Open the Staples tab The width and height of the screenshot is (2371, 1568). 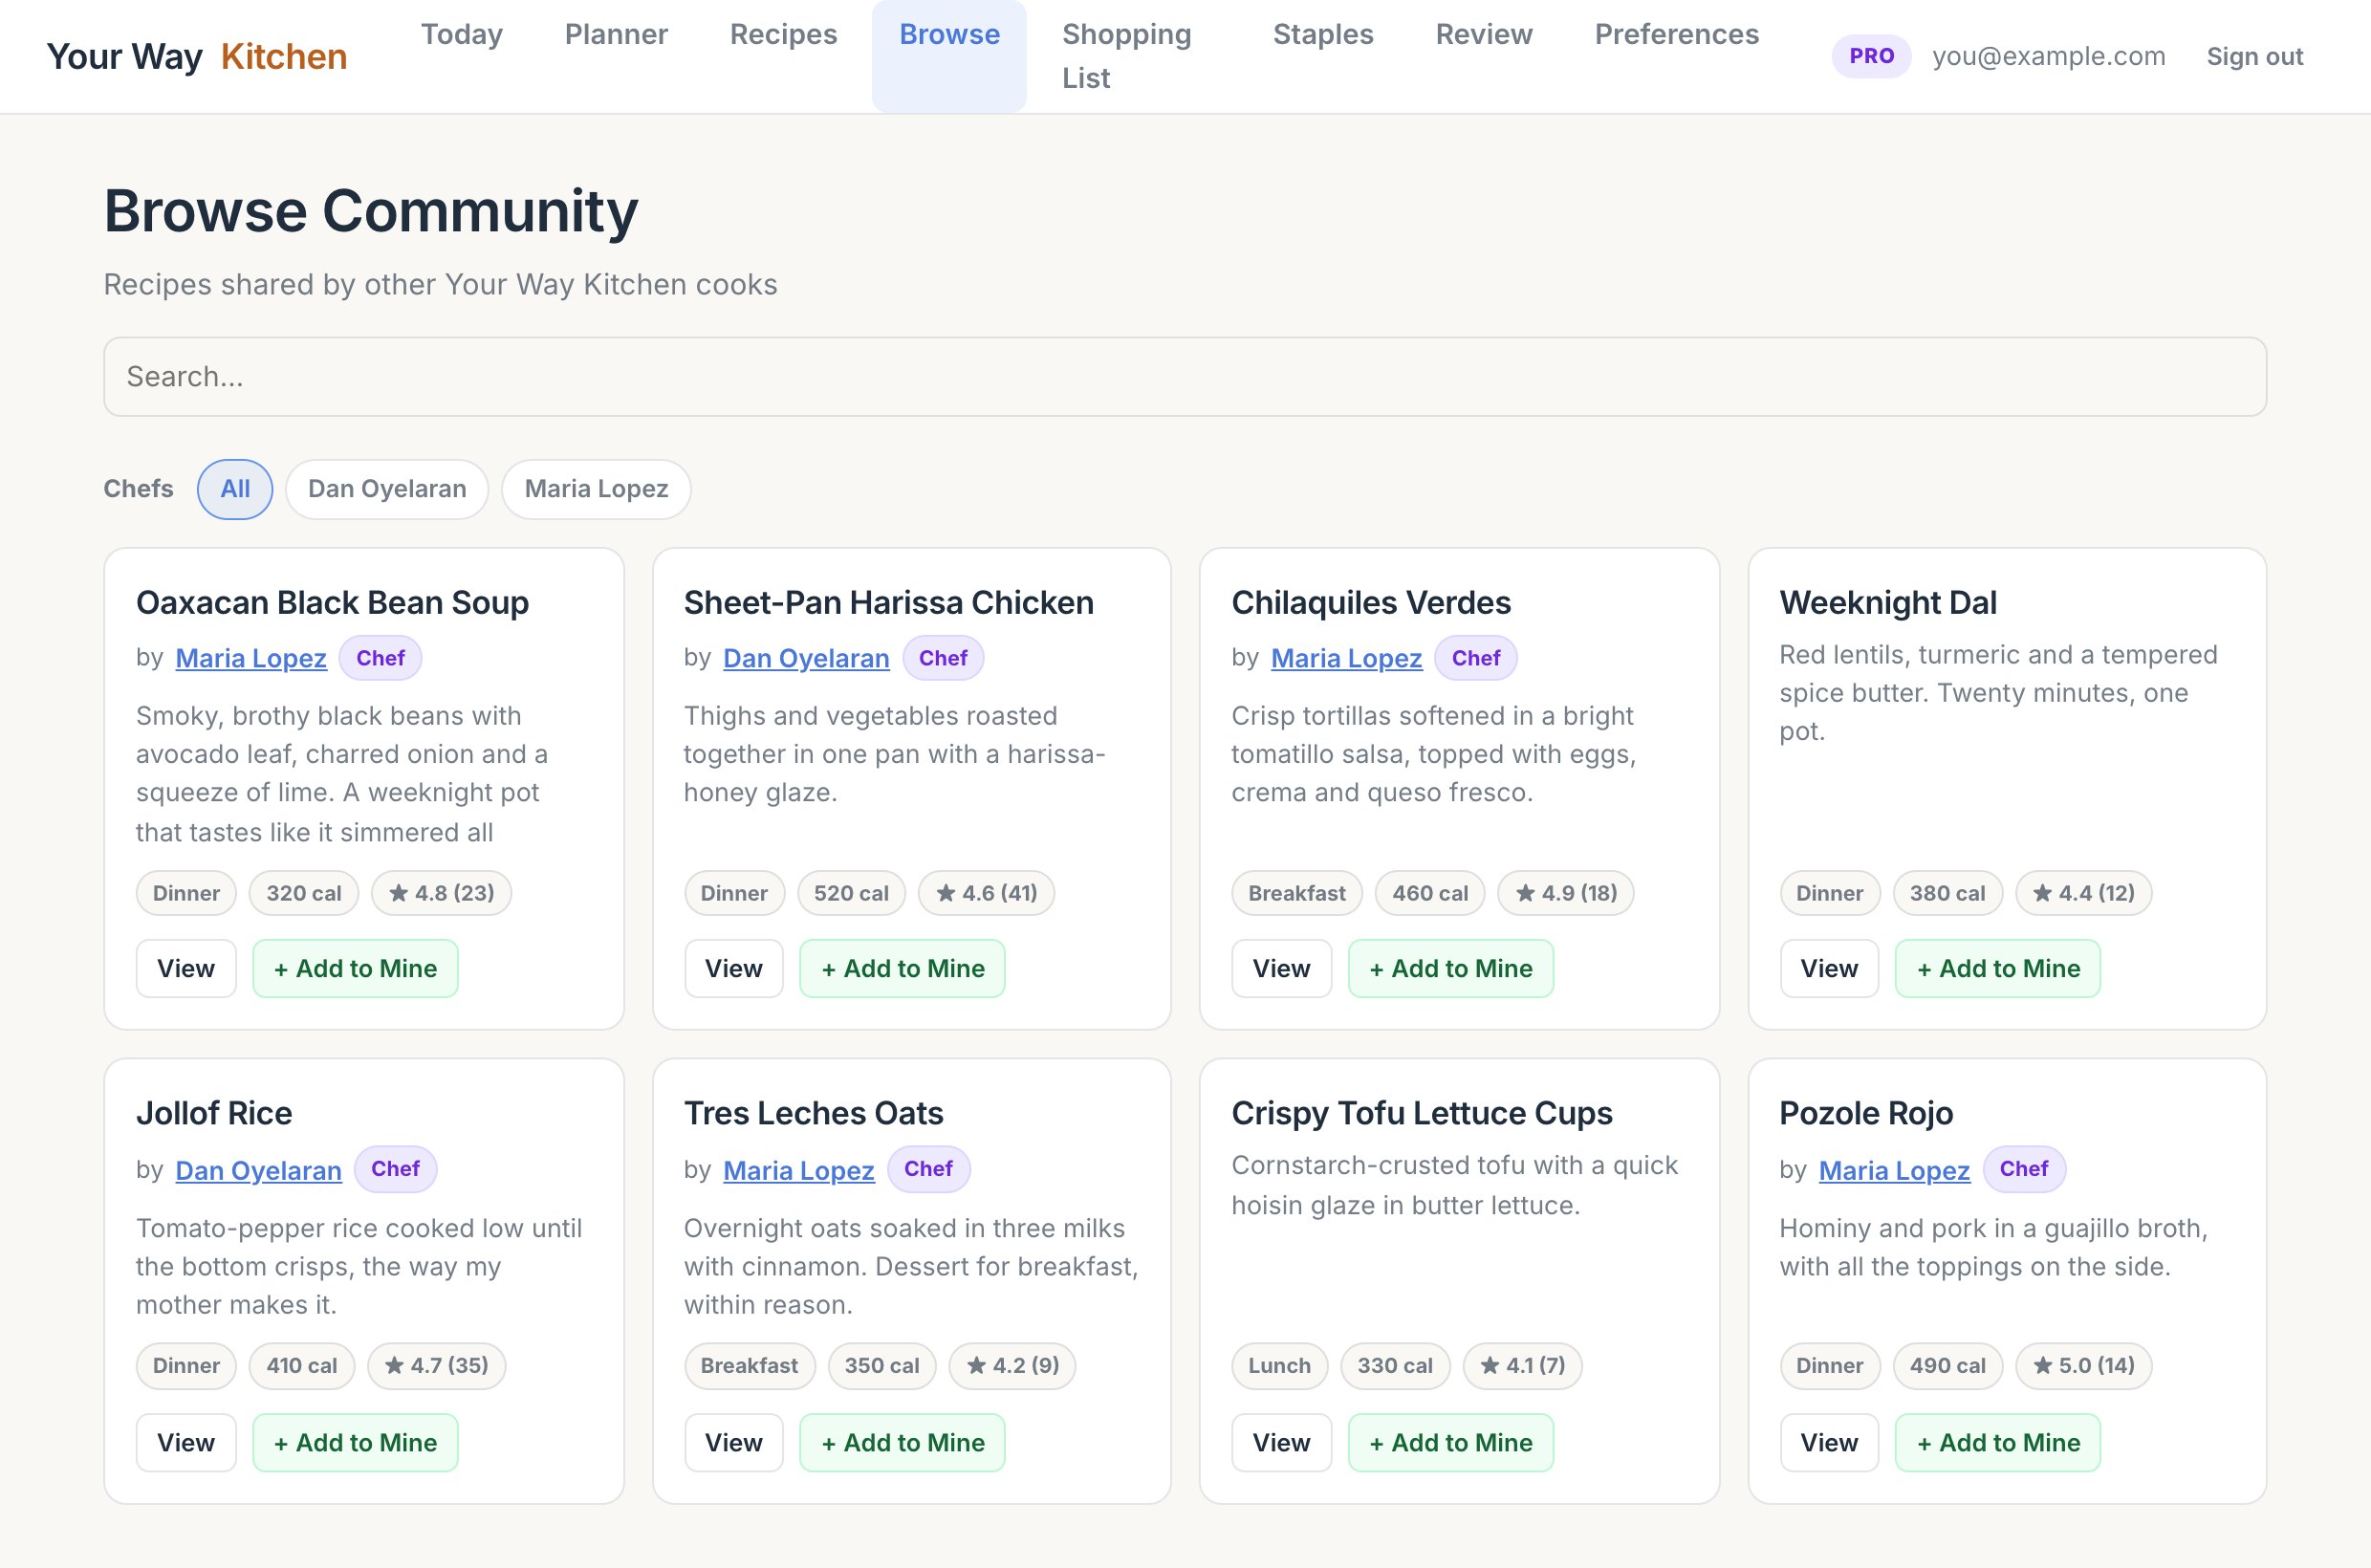pyautogui.click(x=1322, y=34)
